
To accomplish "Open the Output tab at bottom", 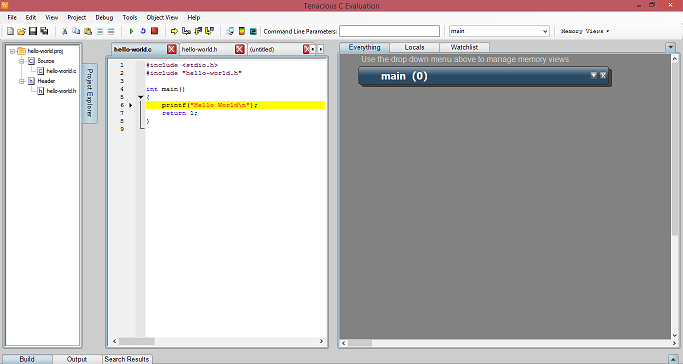I will pos(77,359).
